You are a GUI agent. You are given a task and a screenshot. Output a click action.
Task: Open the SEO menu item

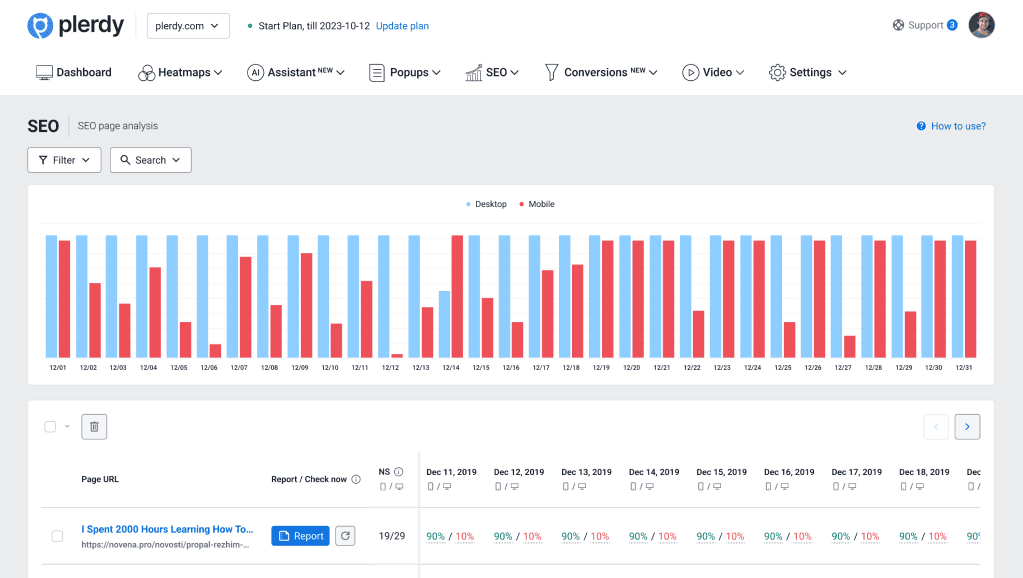click(492, 72)
